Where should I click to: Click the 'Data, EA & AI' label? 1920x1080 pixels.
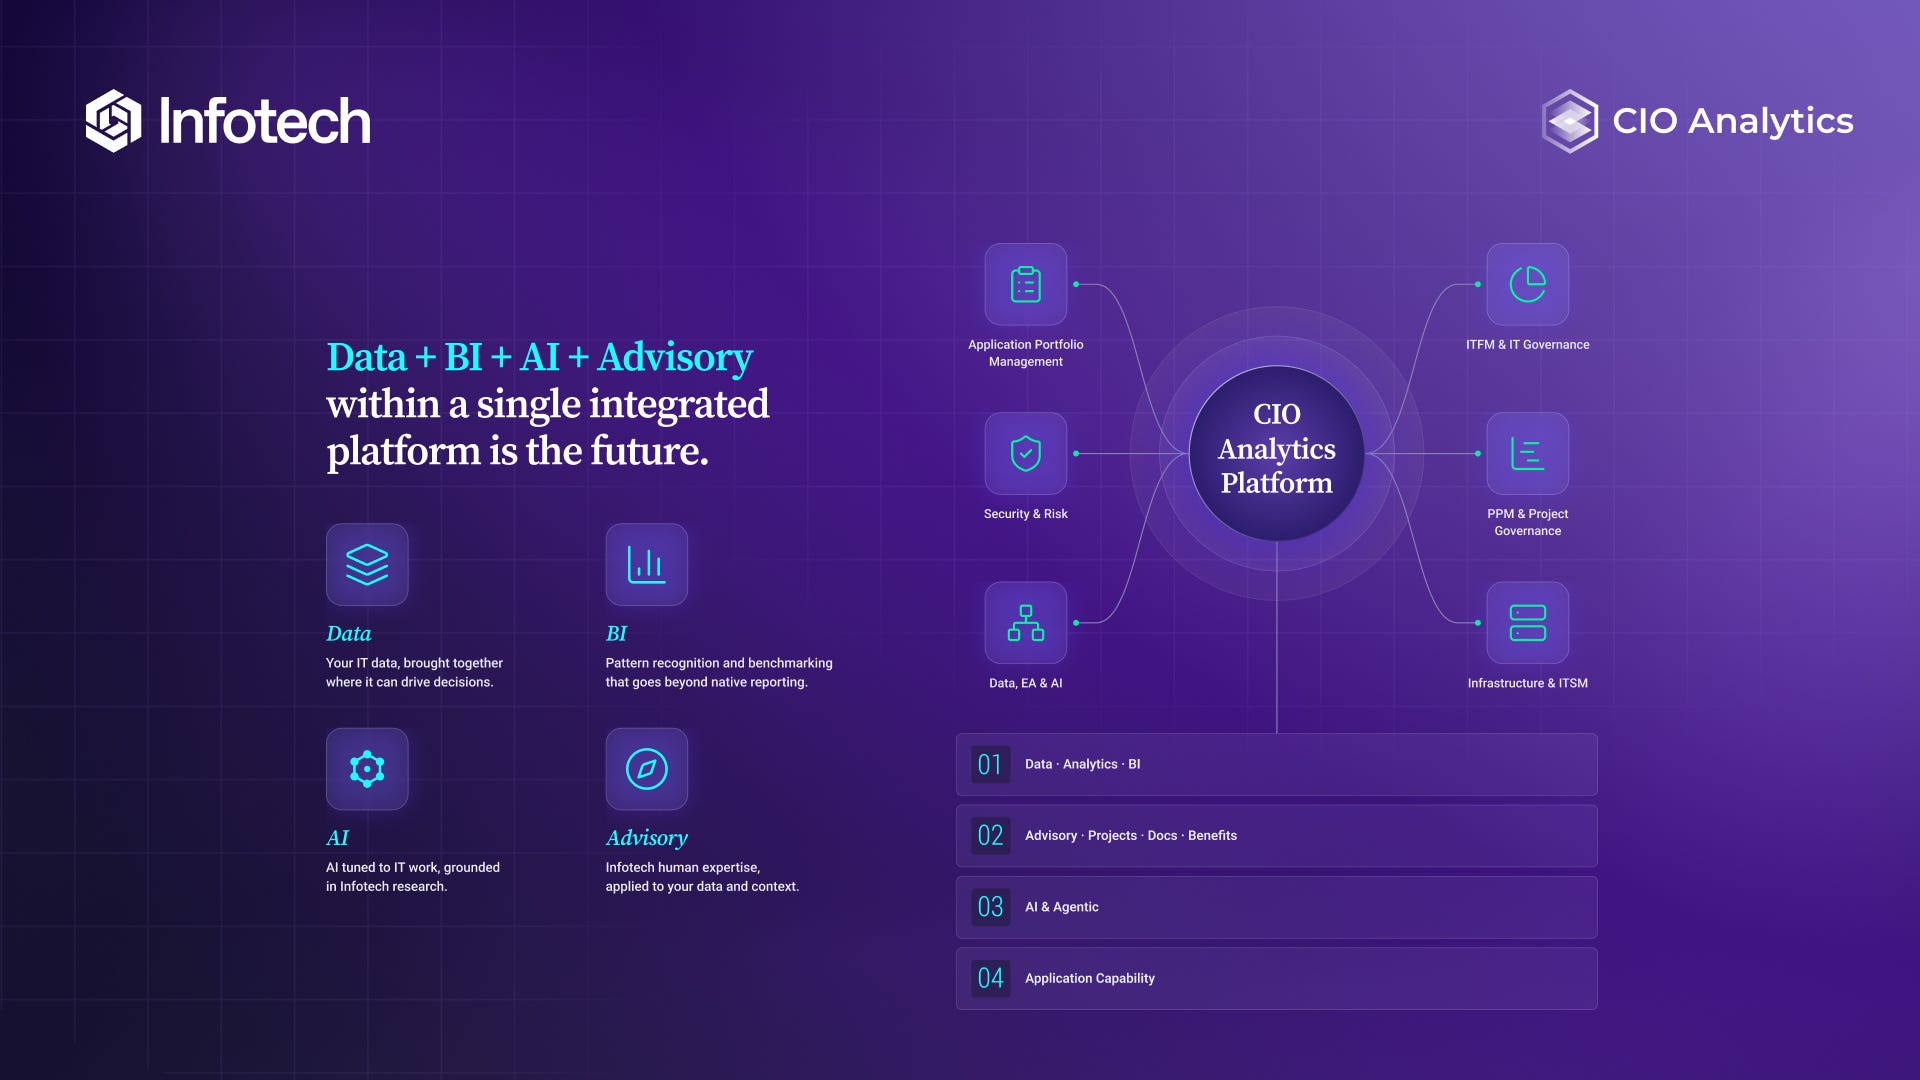click(x=1026, y=683)
